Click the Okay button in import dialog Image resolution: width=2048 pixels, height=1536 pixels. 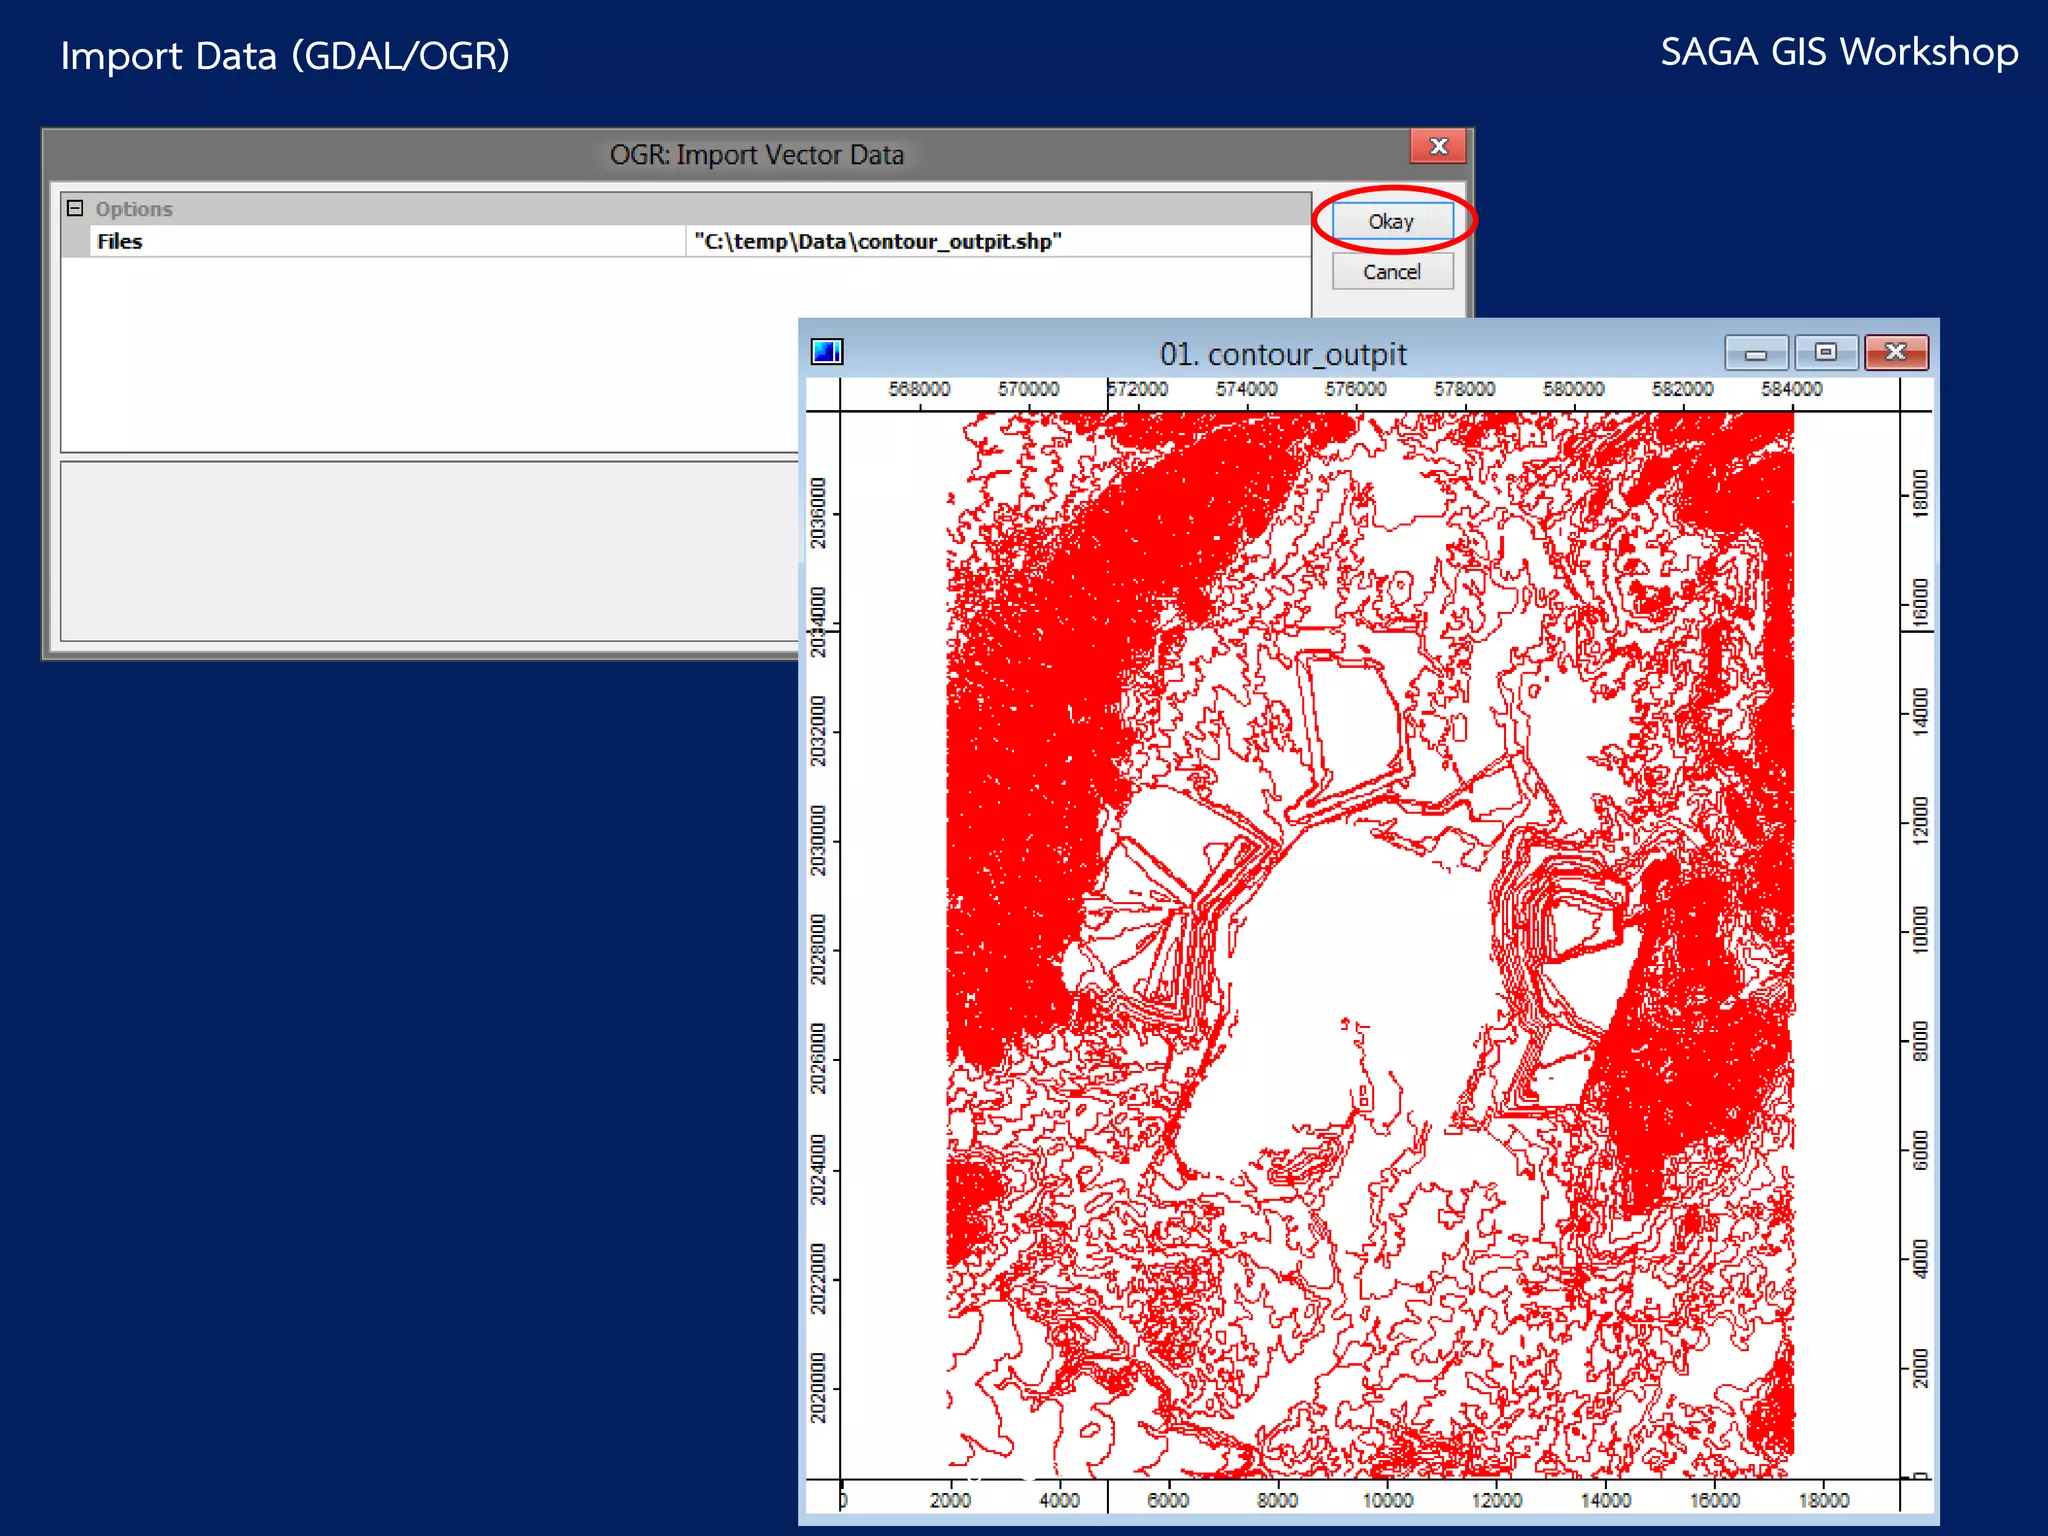1392,221
